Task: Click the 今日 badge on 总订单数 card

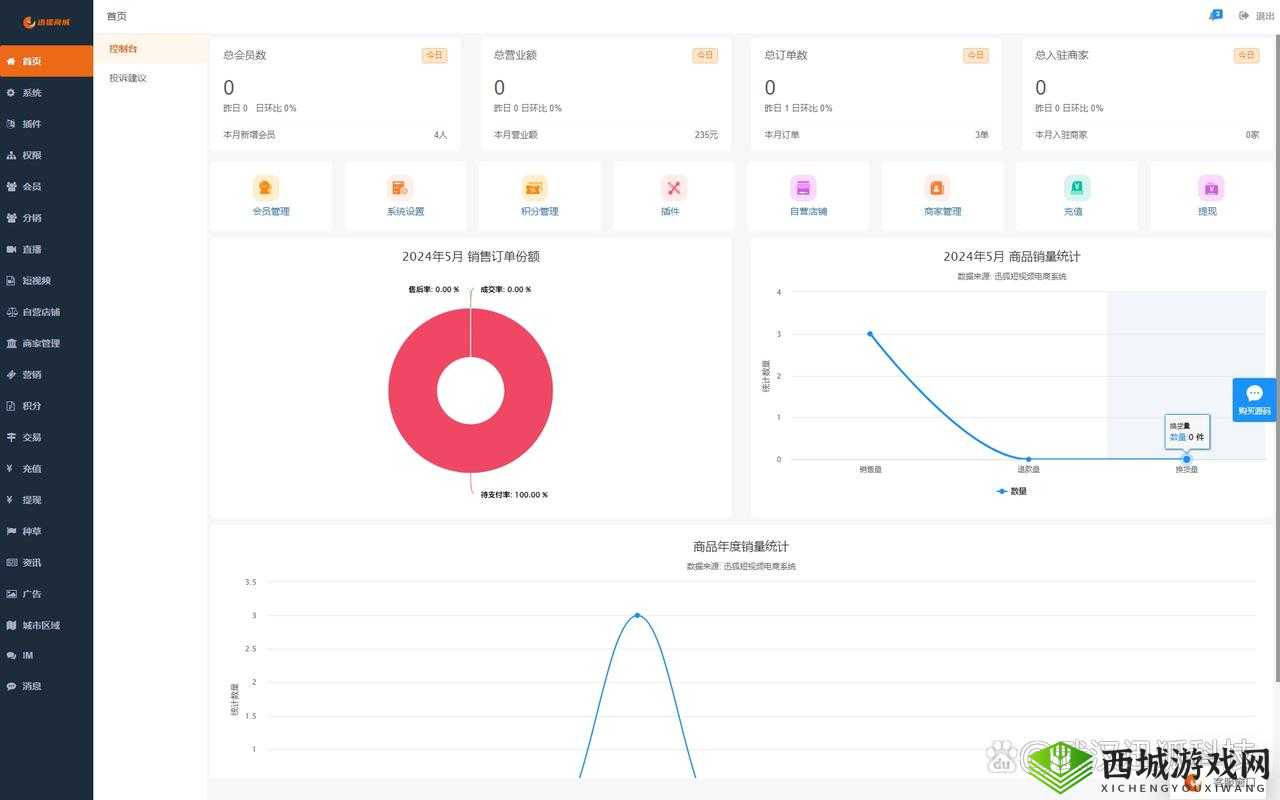Action: pos(975,55)
